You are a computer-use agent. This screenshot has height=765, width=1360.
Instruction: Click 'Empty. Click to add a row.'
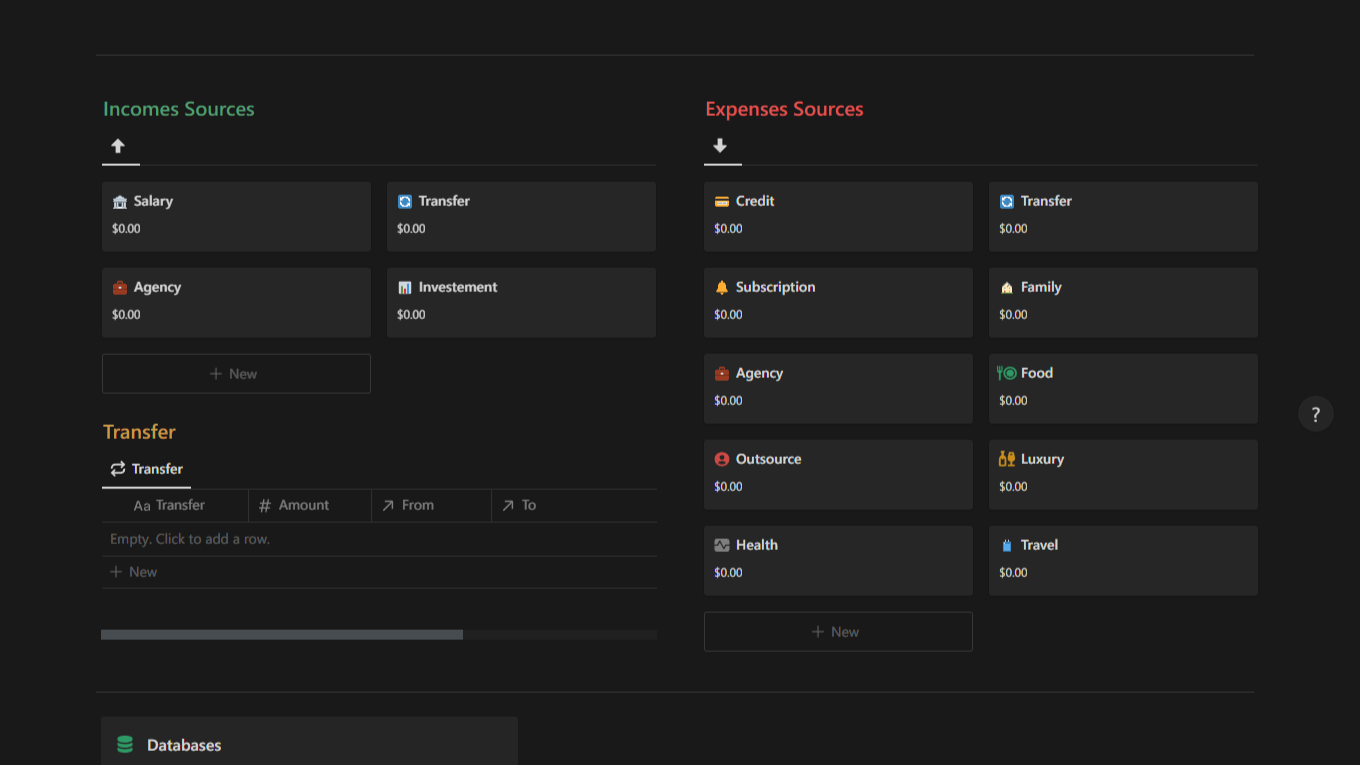[x=190, y=539]
